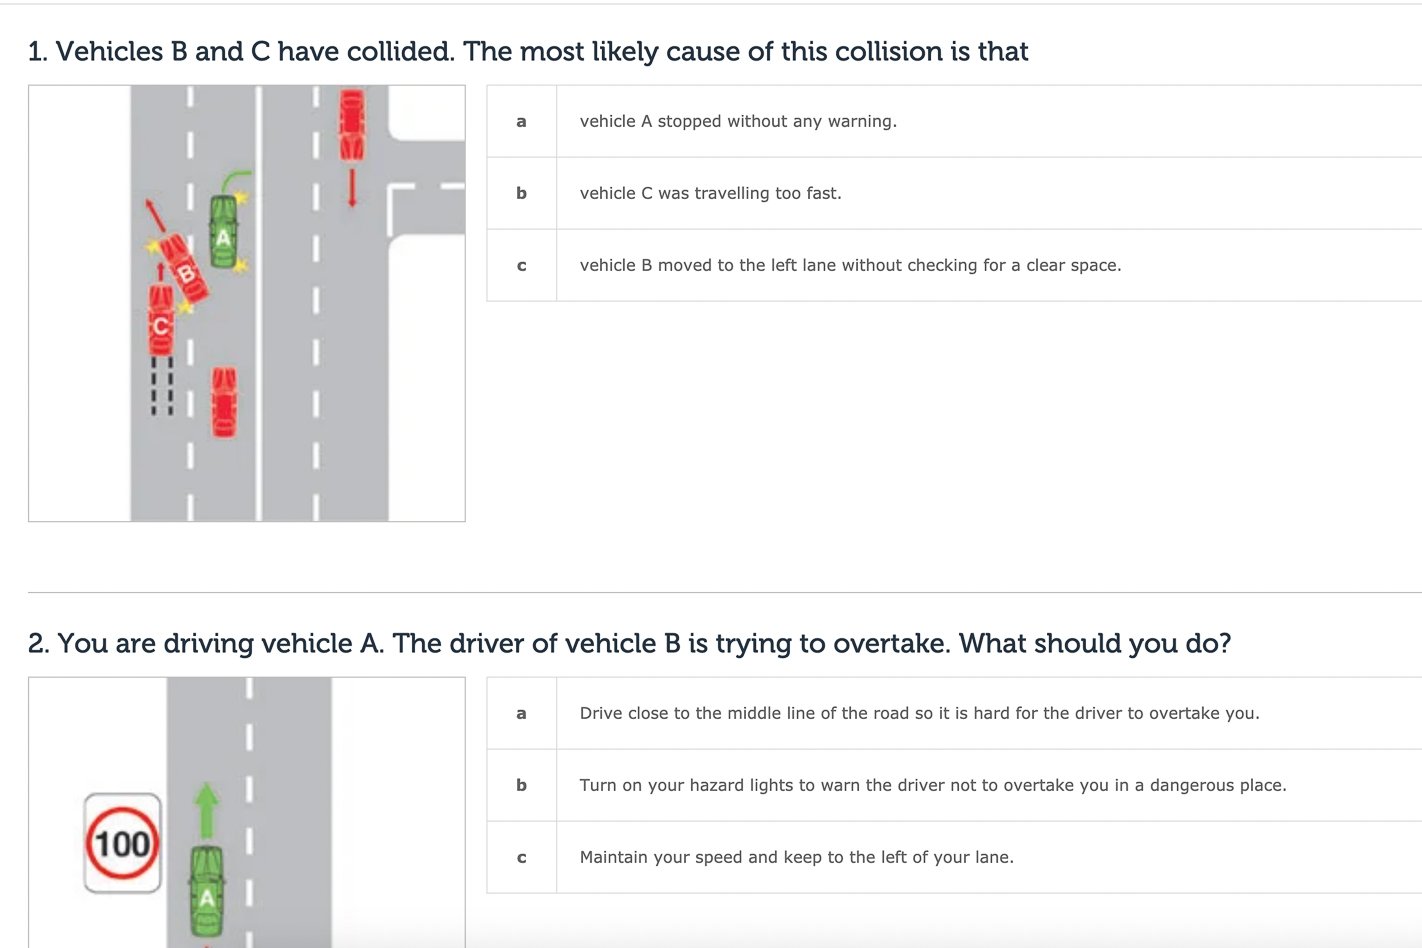Click red car at top of right lane
1422x948 pixels.
[x=352, y=124]
